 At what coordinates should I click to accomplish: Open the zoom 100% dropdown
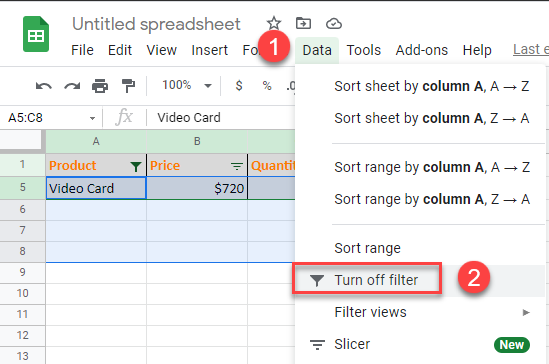pos(187,85)
